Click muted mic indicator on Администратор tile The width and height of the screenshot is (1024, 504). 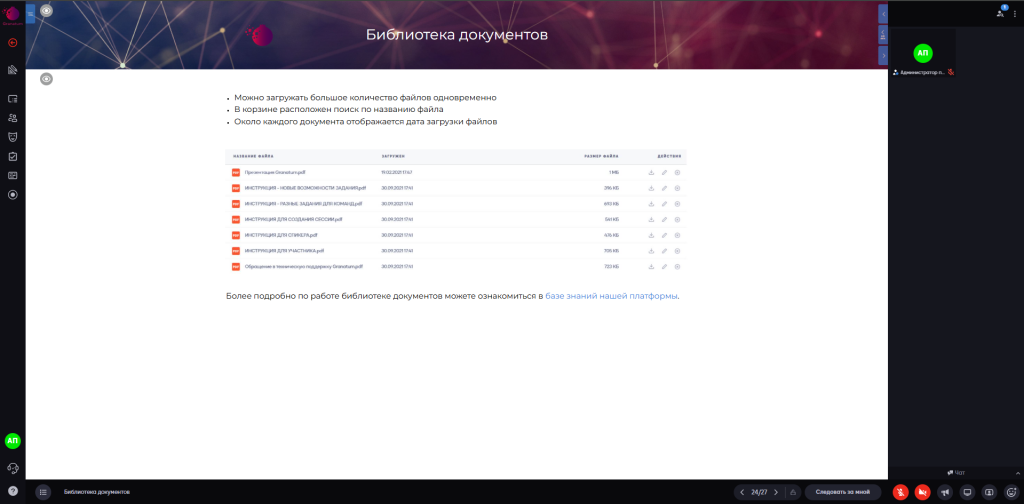coord(951,72)
